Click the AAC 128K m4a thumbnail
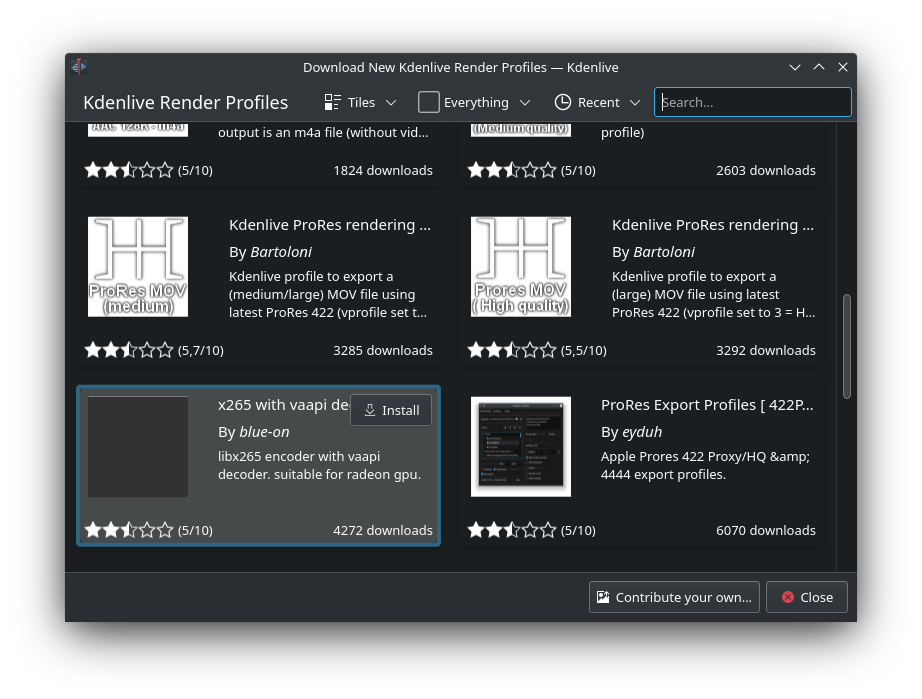The height and width of the screenshot is (699, 922). click(138, 129)
